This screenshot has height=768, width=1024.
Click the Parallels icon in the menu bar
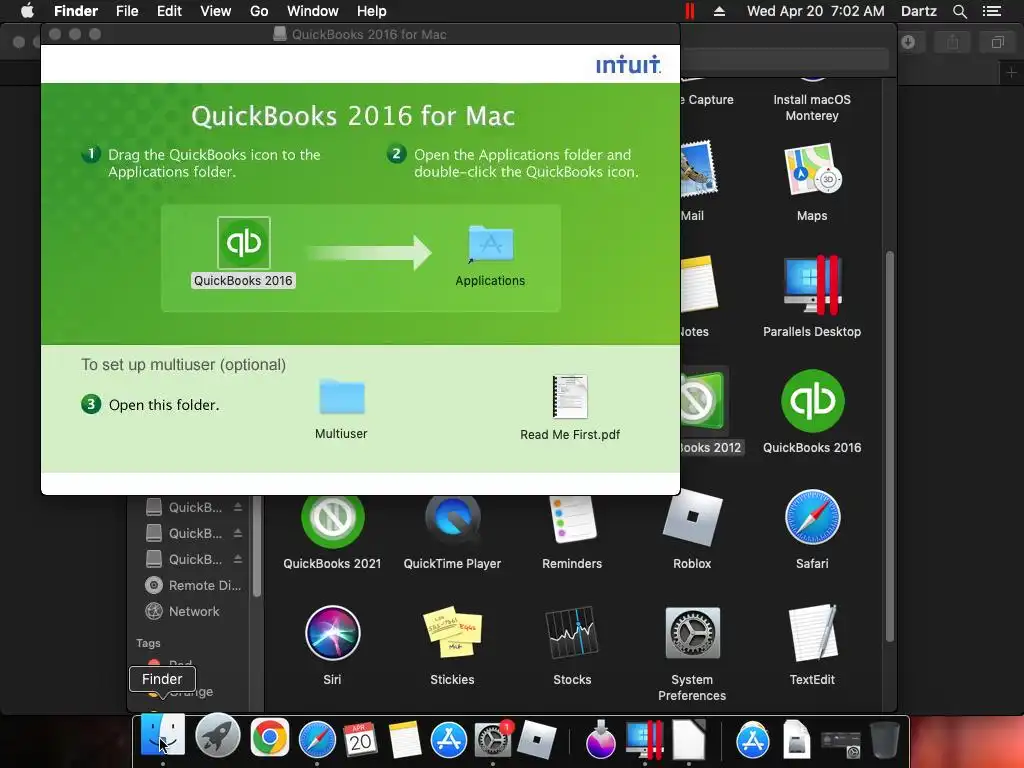pos(690,11)
